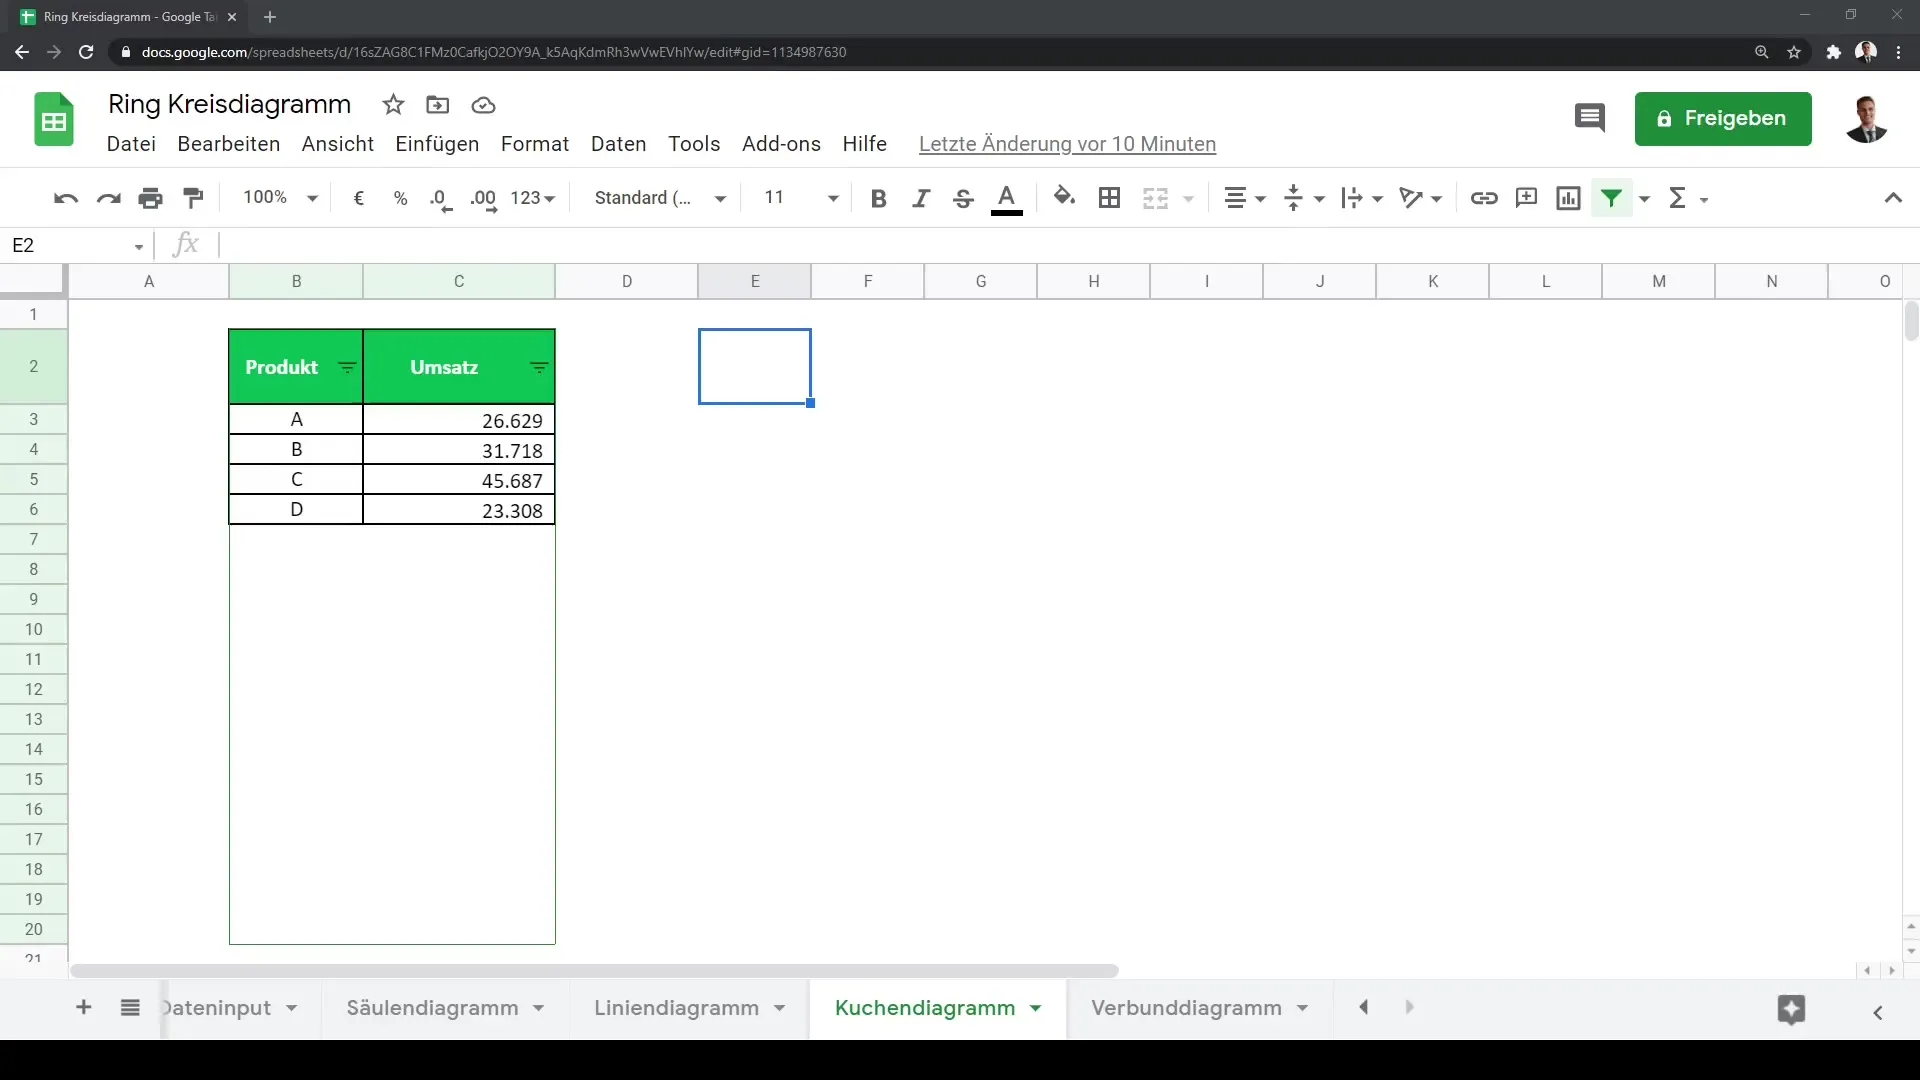The height and width of the screenshot is (1080, 1920).
Task: Switch to the Säulendiagramm tab
Action: 432,1008
